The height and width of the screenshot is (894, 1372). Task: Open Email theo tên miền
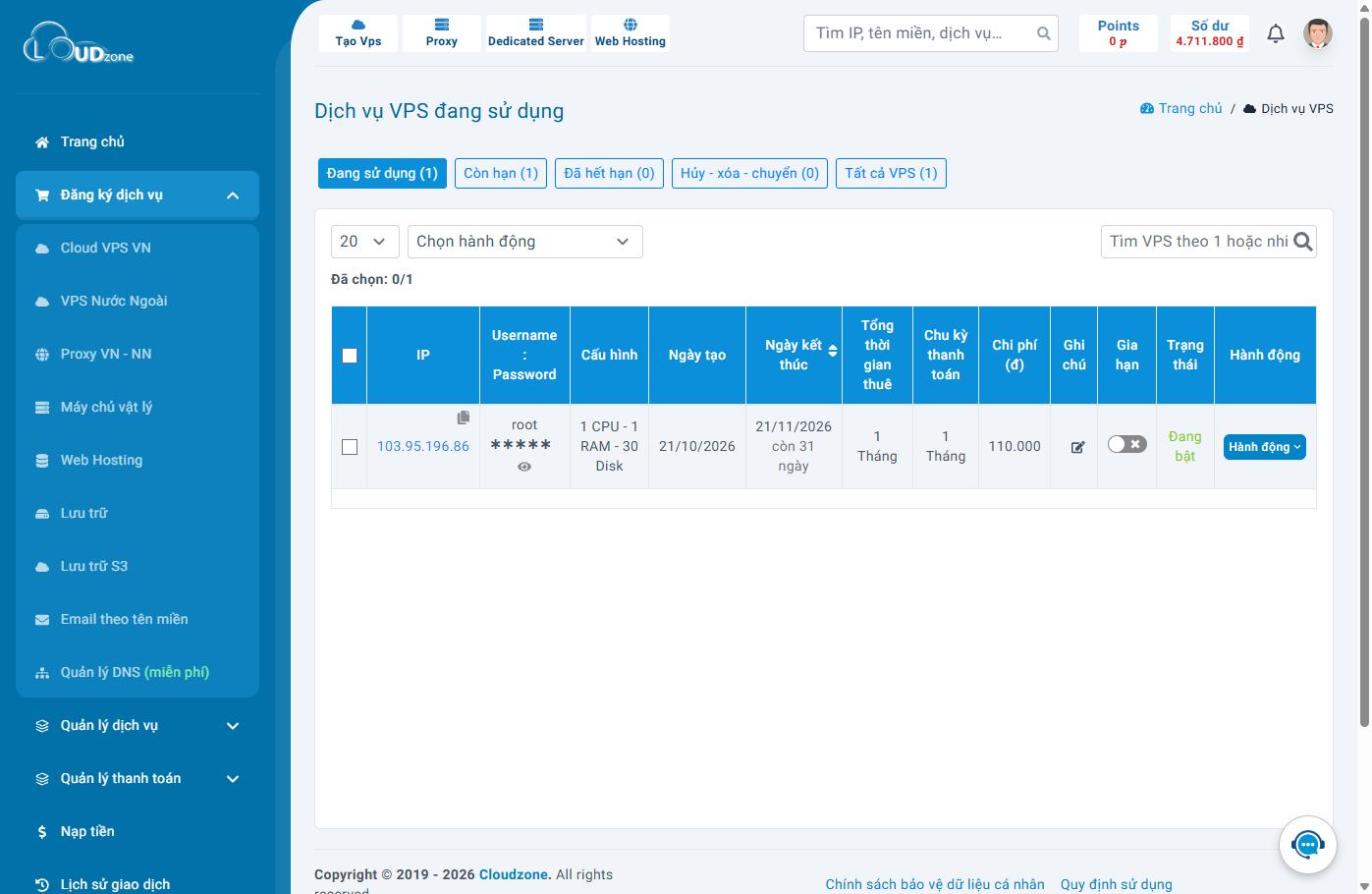[137, 619]
